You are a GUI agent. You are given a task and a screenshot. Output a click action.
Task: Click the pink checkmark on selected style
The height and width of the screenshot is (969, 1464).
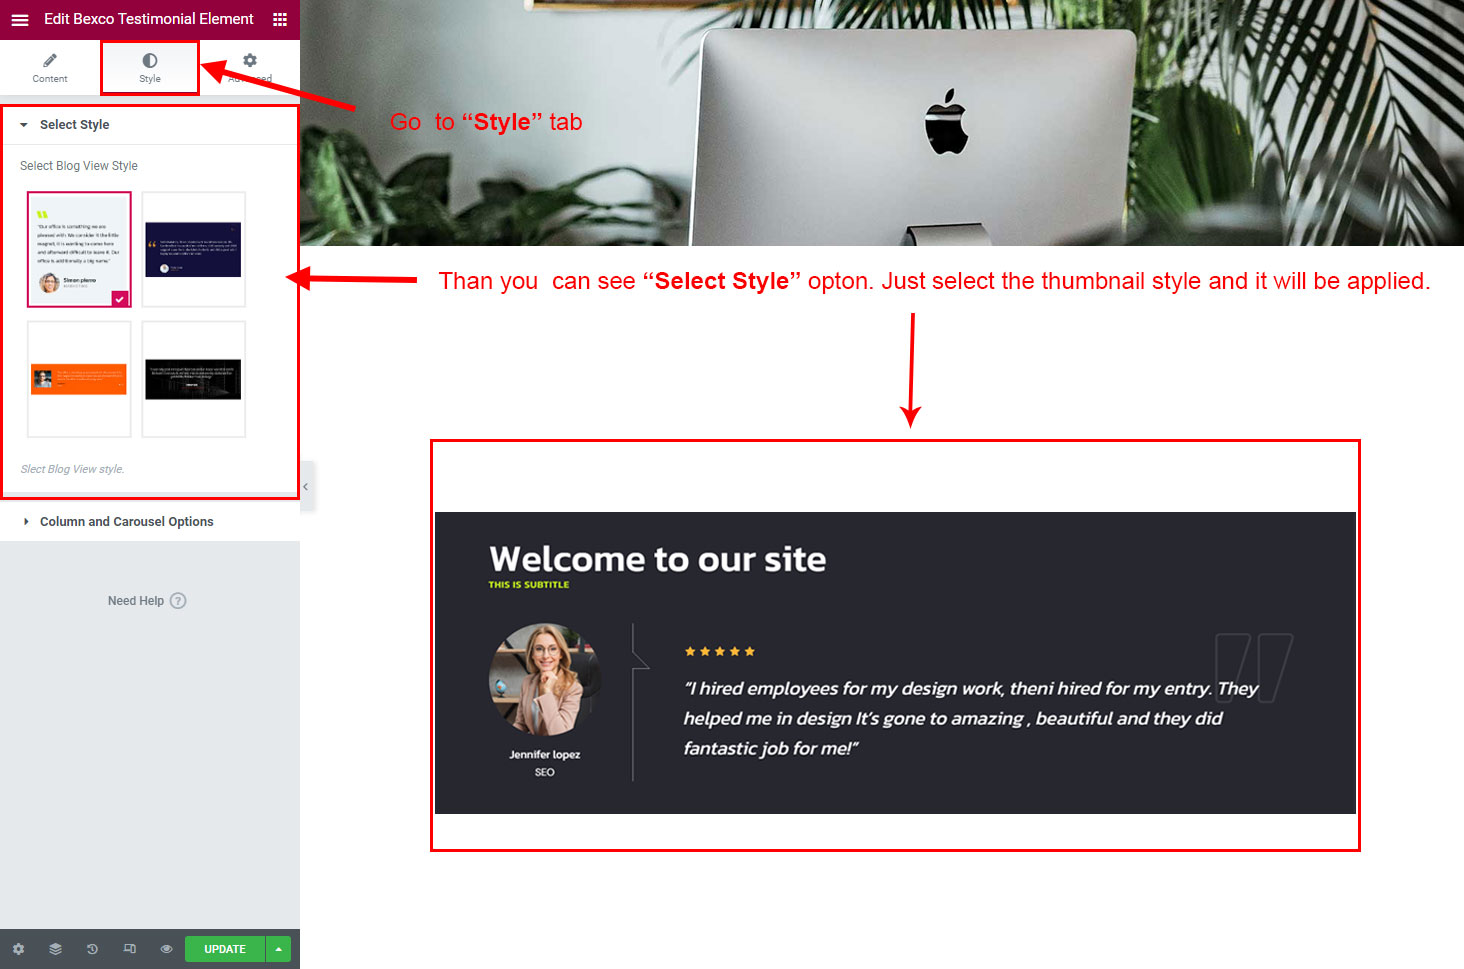click(x=120, y=298)
